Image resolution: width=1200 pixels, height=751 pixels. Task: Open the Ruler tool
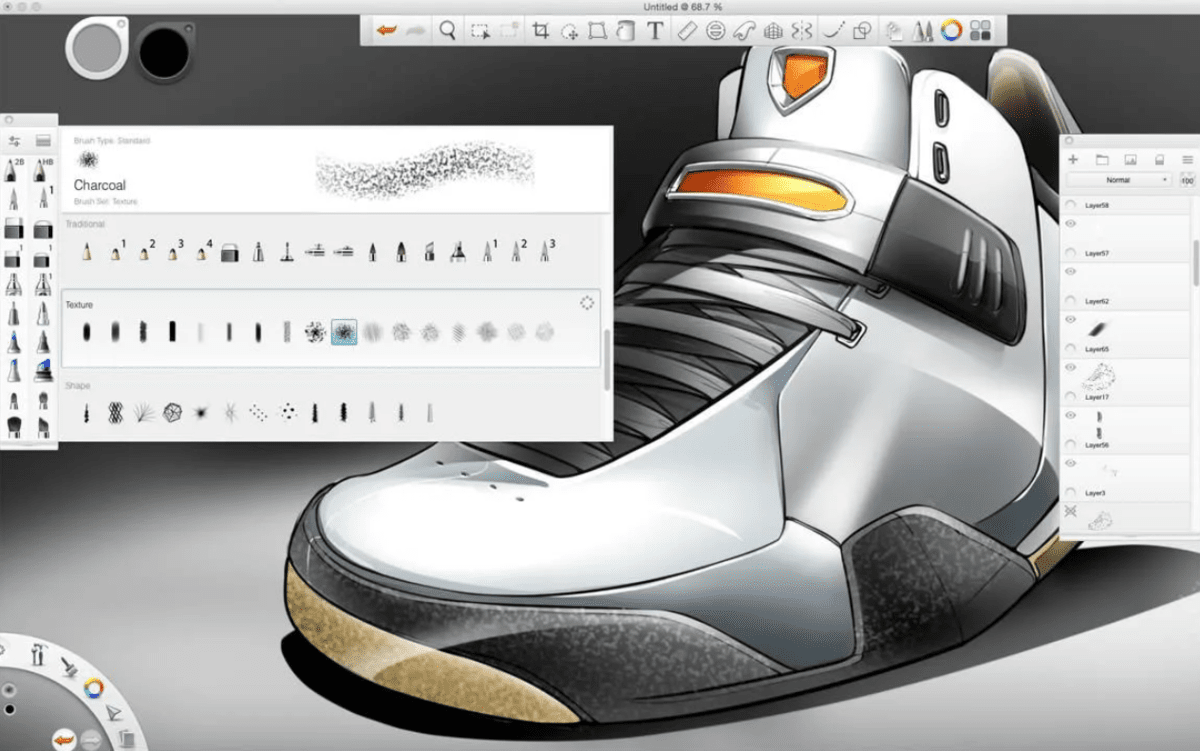click(686, 31)
